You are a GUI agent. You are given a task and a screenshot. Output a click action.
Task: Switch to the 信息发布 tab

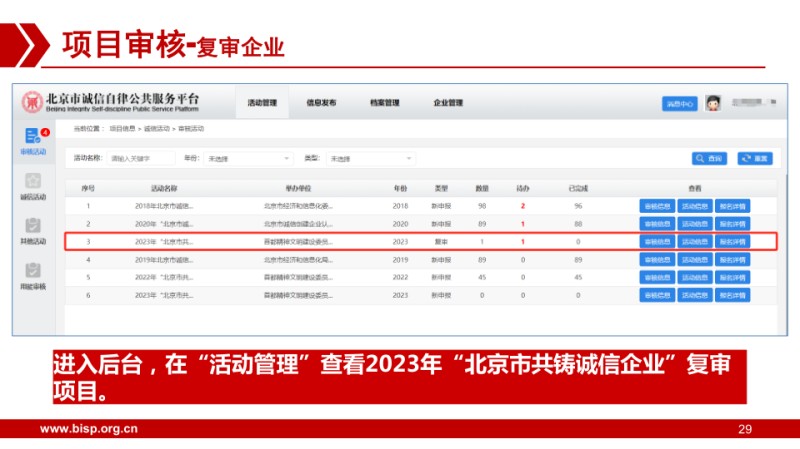click(321, 103)
